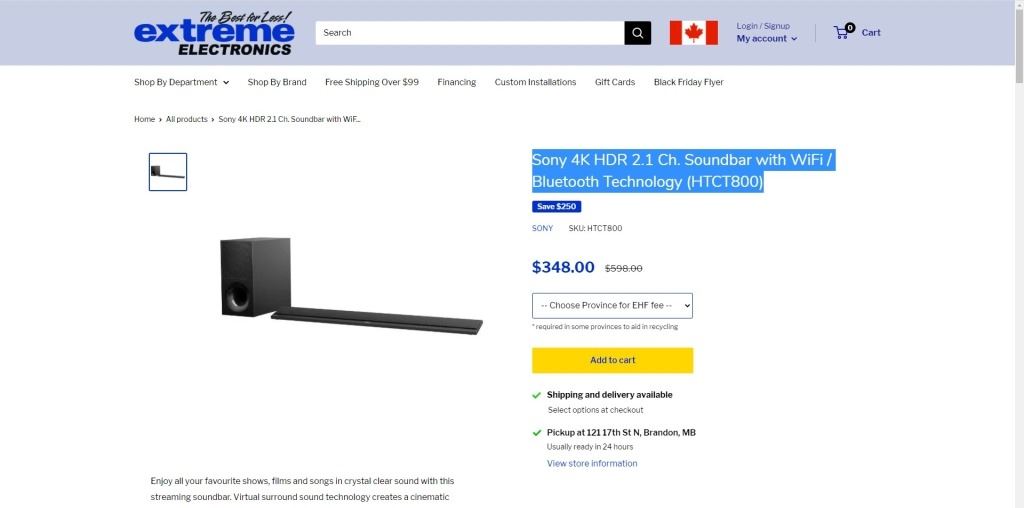Open the Financing menu item
Viewport: 1024px width, 508px height.
(456, 82)
